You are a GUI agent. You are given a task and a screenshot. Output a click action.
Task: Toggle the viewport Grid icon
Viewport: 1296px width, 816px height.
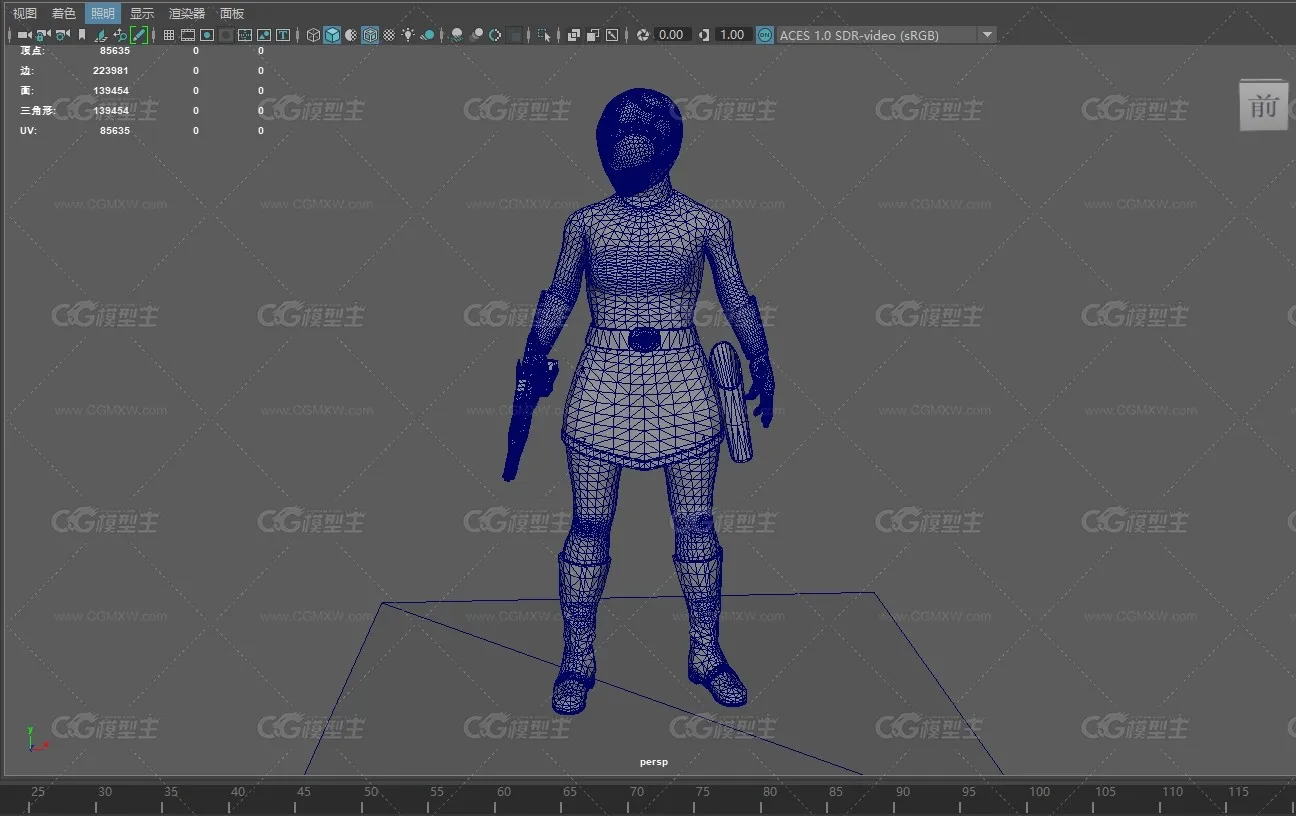pyautogui.click(x=169, y=35)
